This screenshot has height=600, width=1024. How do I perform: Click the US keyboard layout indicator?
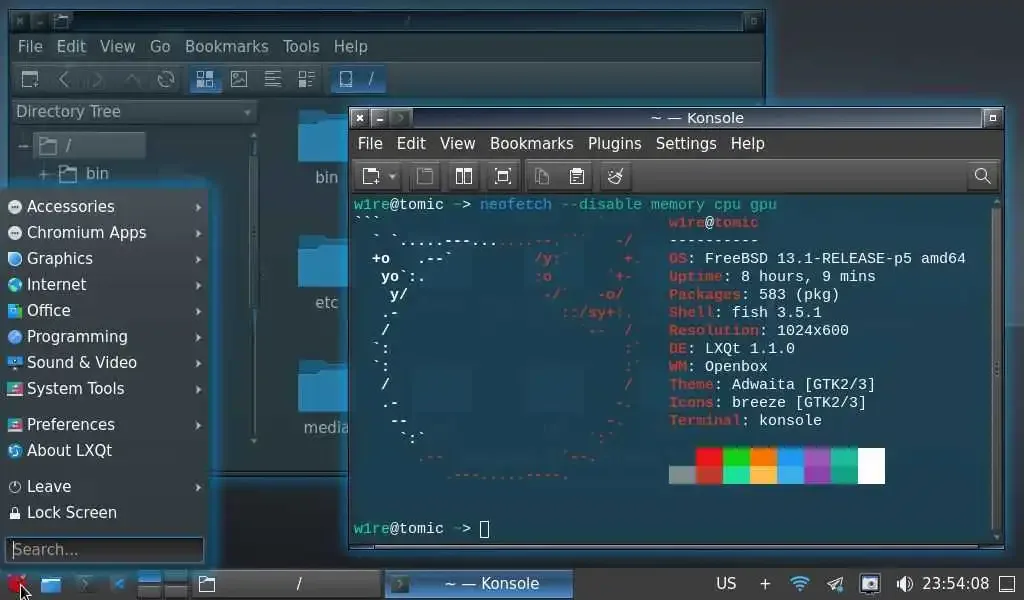726,584
